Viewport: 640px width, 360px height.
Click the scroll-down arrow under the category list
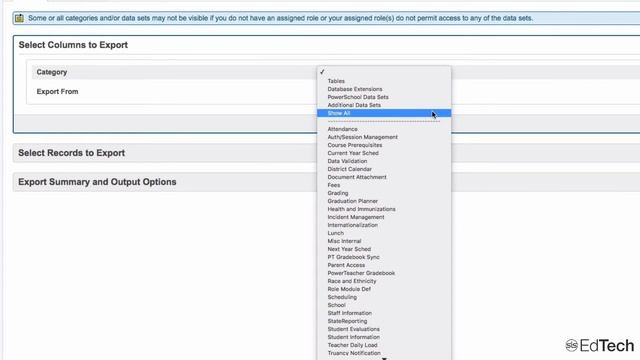tap(384, 358)
